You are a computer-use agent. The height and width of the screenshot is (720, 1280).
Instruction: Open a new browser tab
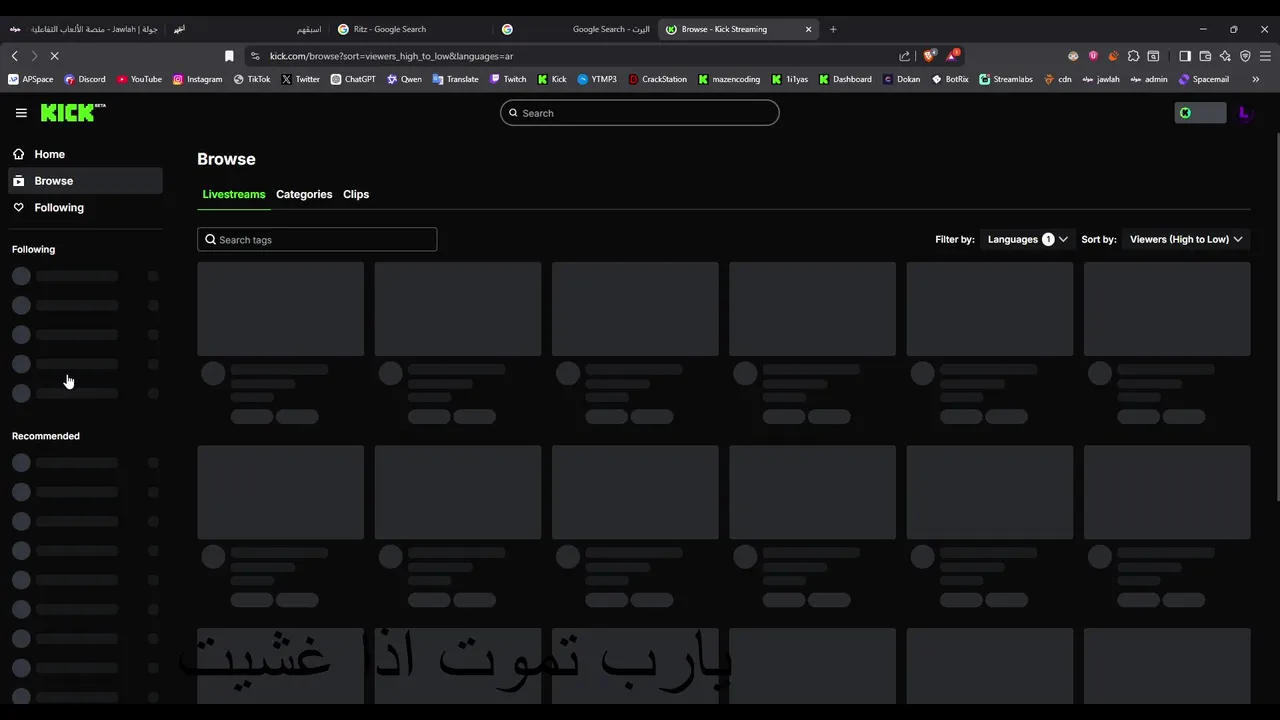point(833,29)
